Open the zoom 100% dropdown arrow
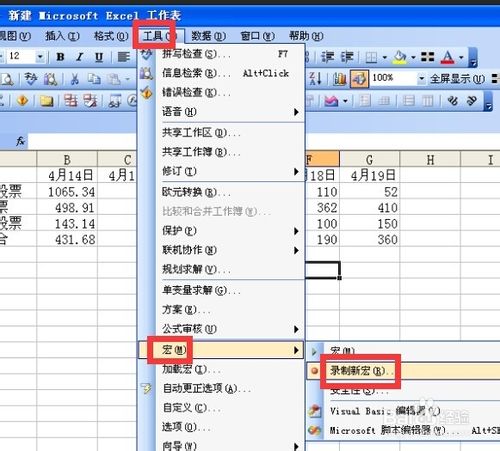Image resolution: width=500 pixels, height=451 pixels. click(422, 79)
